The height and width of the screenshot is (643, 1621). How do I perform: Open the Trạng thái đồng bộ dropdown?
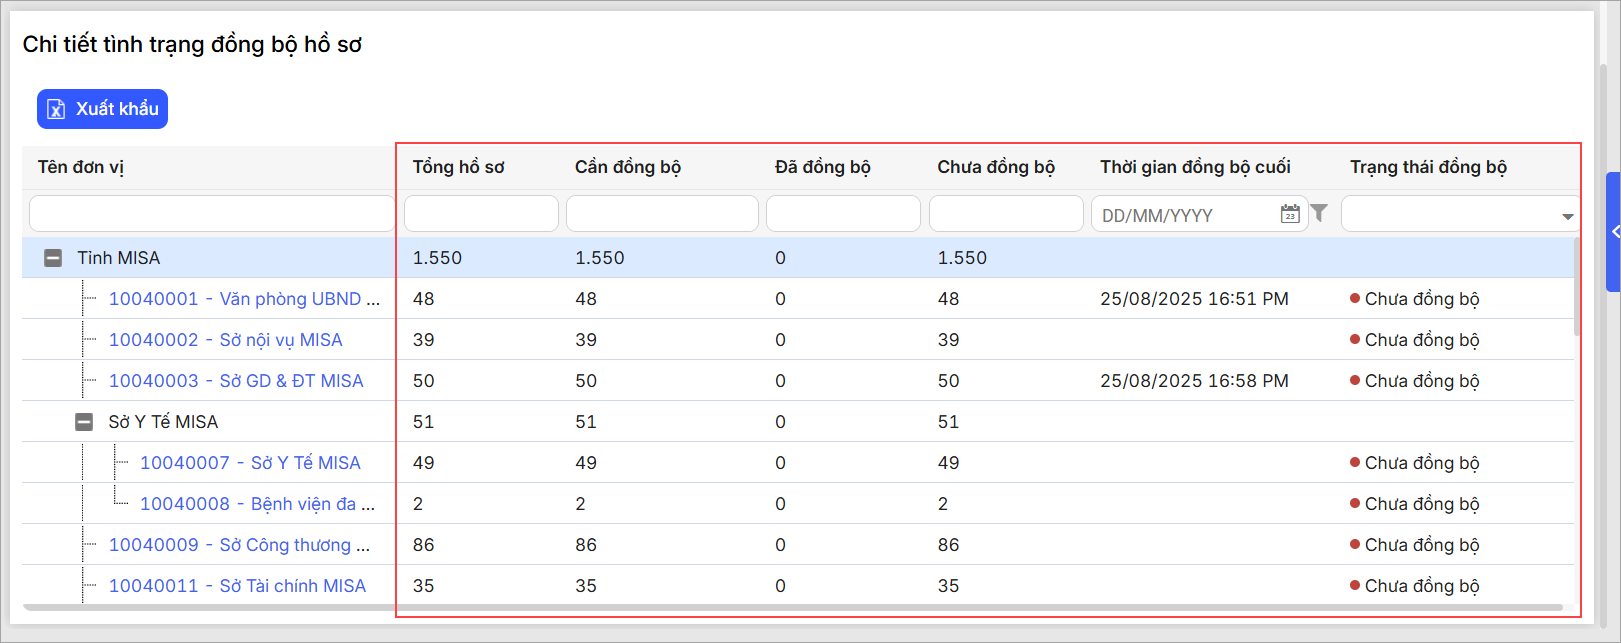pyautogui.click(x=1566, y=216)
